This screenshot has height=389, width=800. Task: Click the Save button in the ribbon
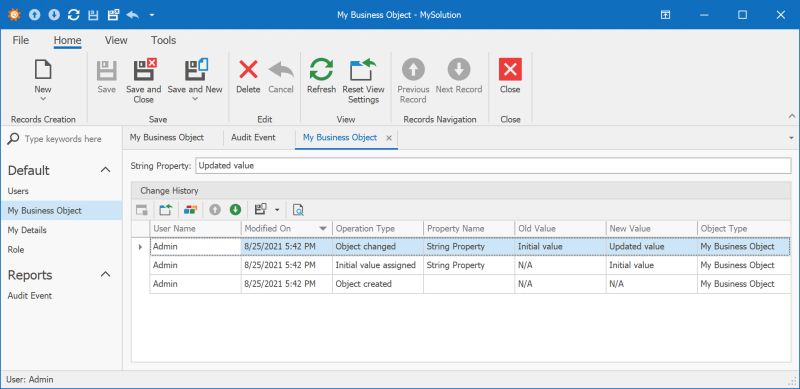click(x=107, y=77)
